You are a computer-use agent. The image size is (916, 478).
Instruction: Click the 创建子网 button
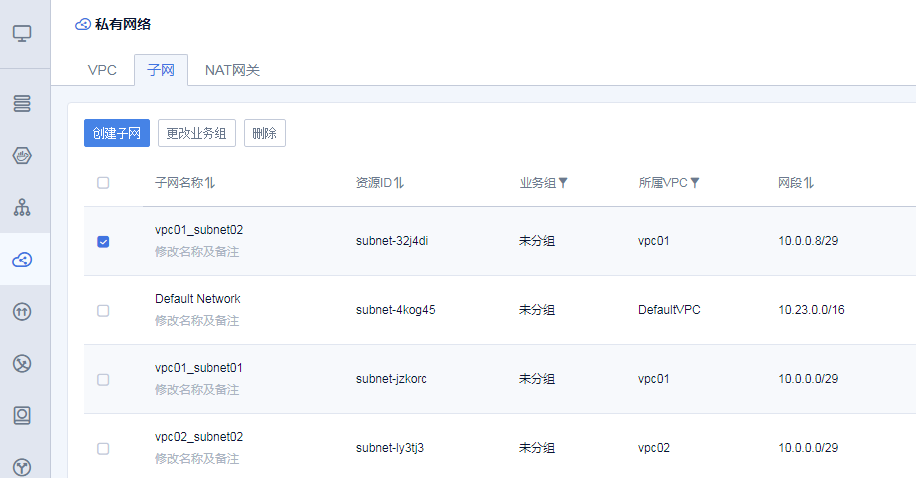(x=116, y=134)
